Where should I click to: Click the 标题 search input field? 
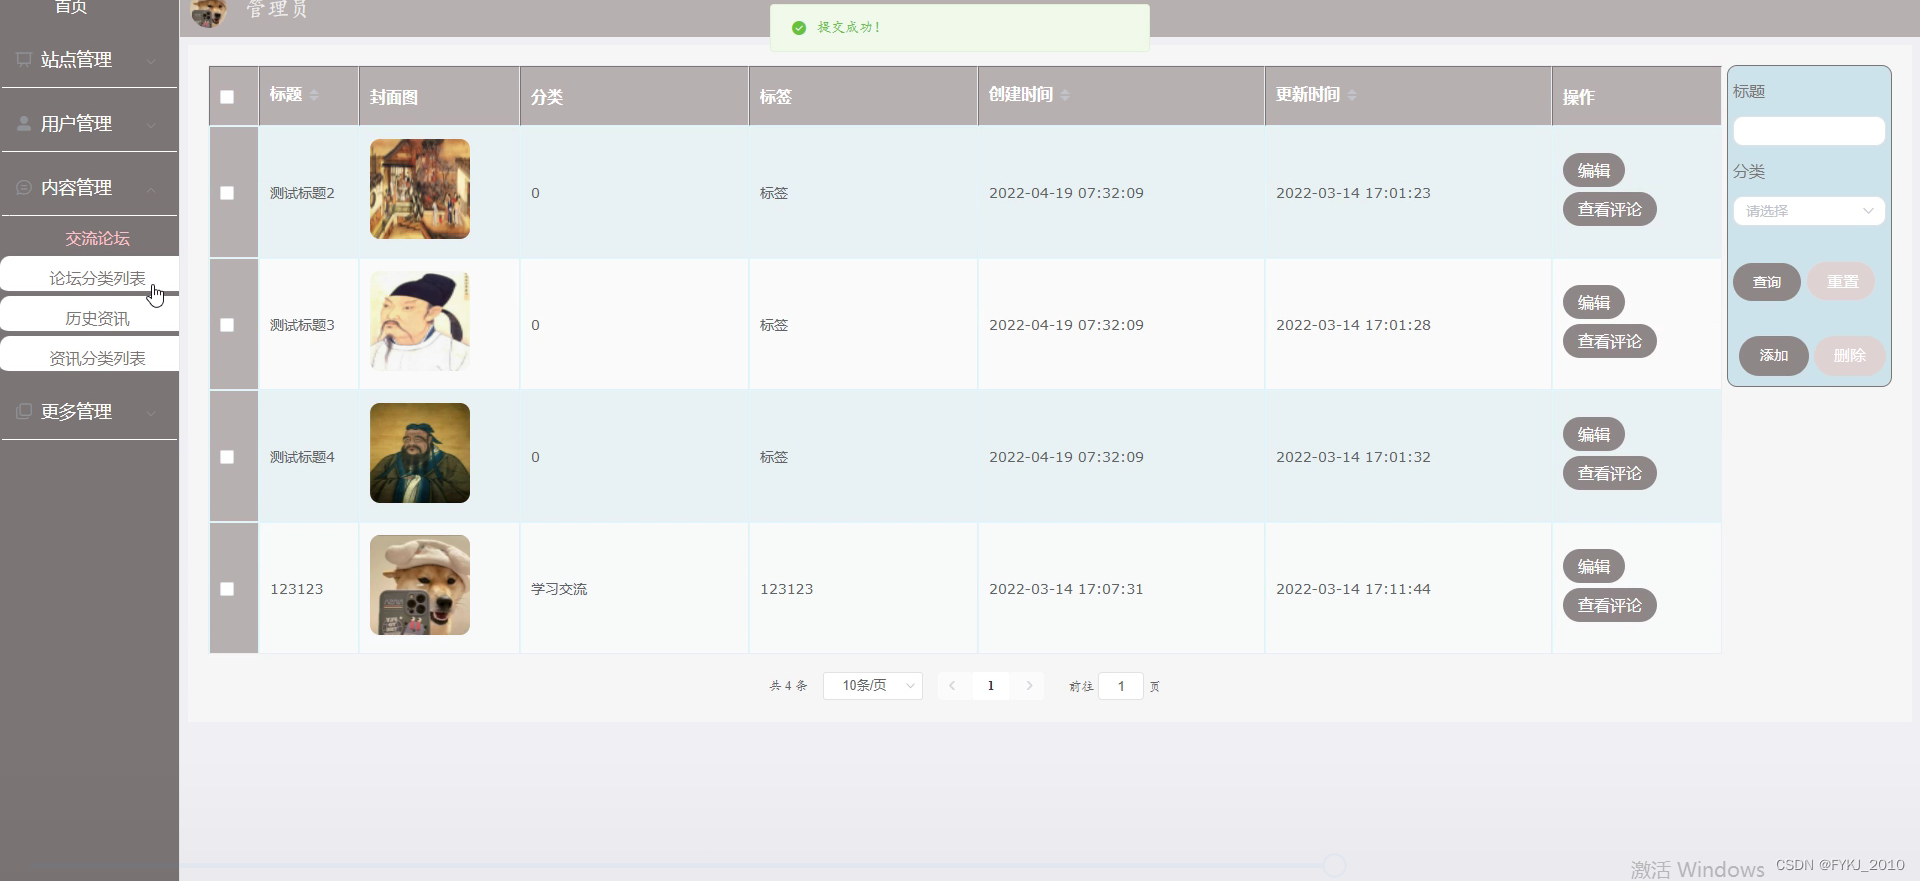coord(1809,131)
